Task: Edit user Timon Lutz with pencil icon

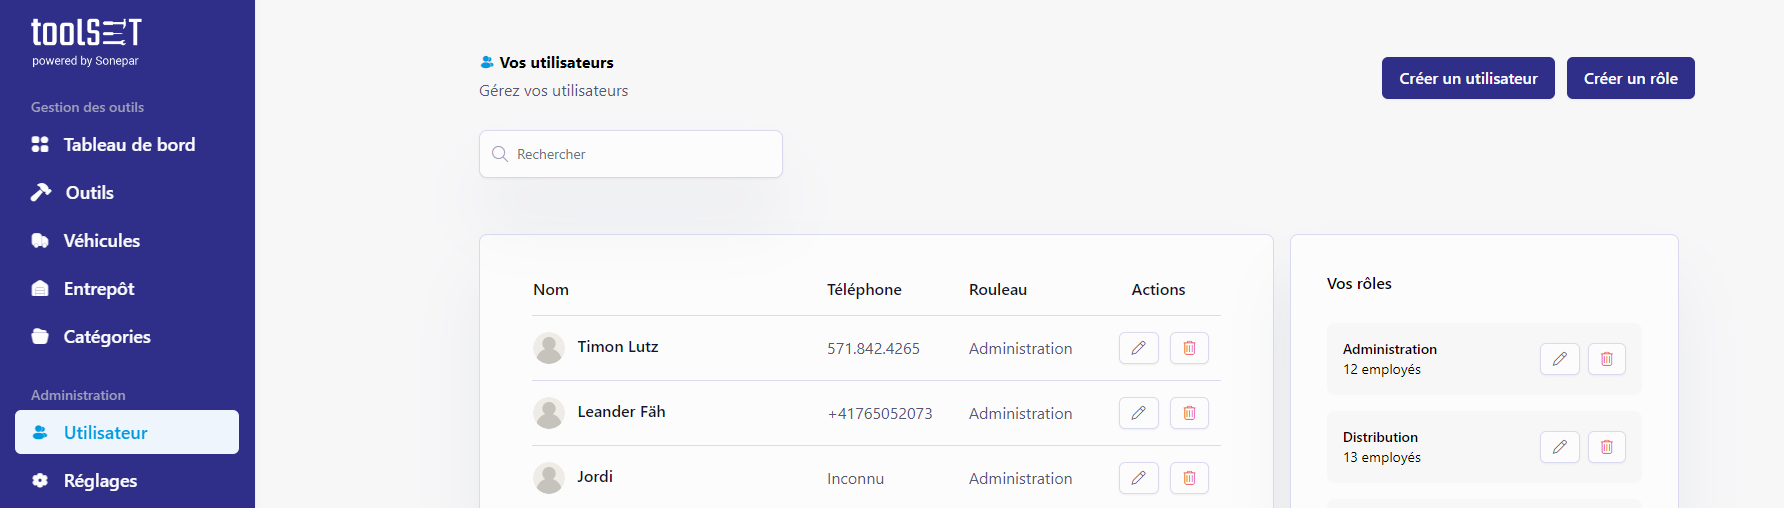Action: pyautogui.click(x=1138, y=348)
